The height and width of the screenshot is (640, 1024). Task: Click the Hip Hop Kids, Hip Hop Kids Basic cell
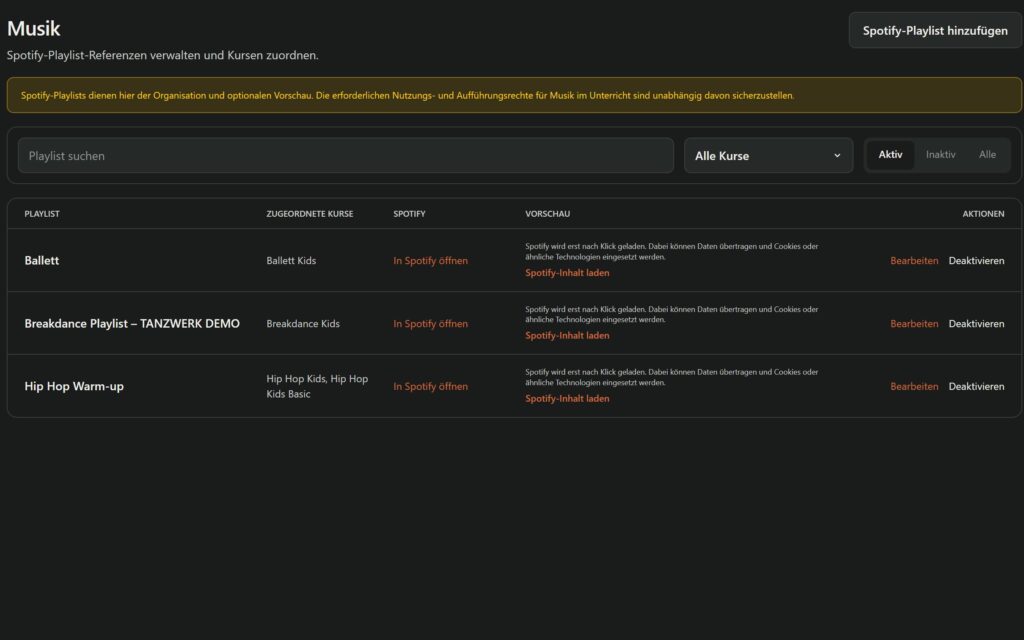click(x=317, y=386)
